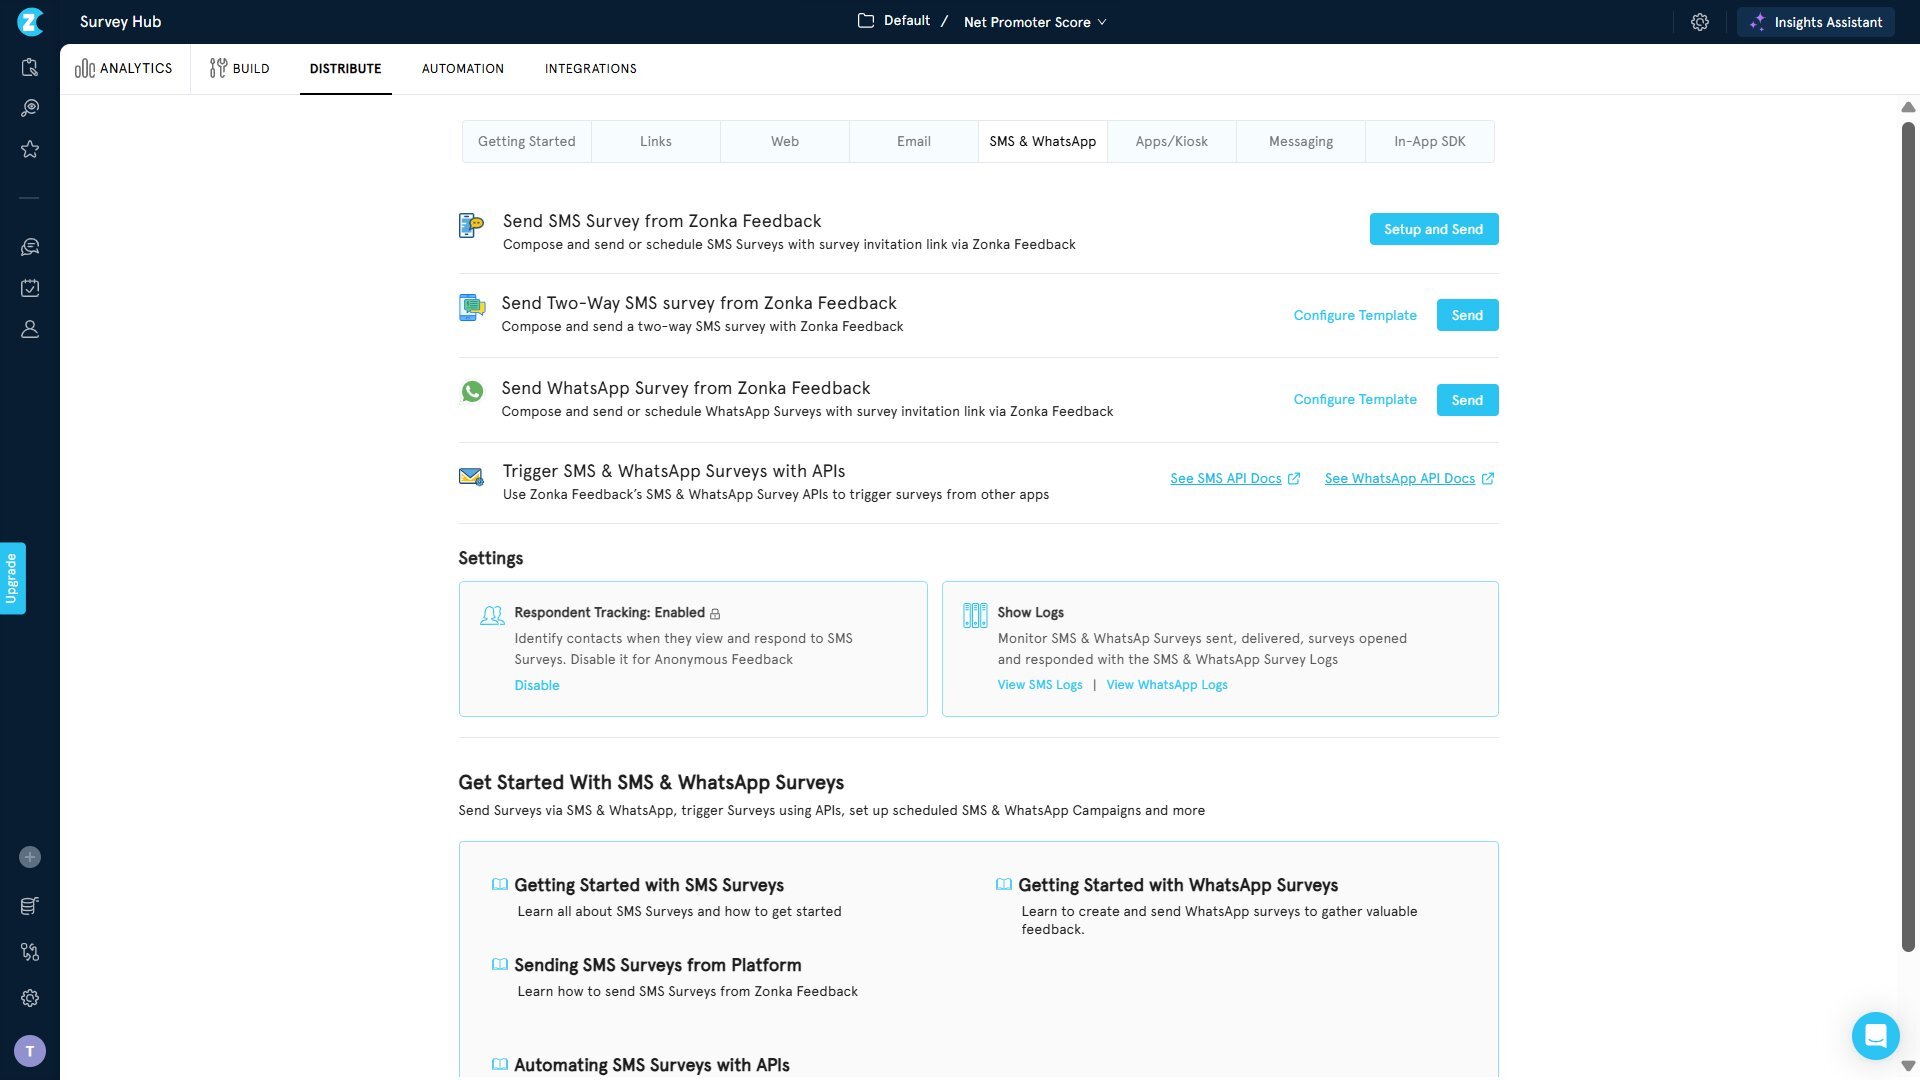This screenshot has width=1920, height=1080.
Task: Click the gear icon in top bar
Action: pos(1700,22)
